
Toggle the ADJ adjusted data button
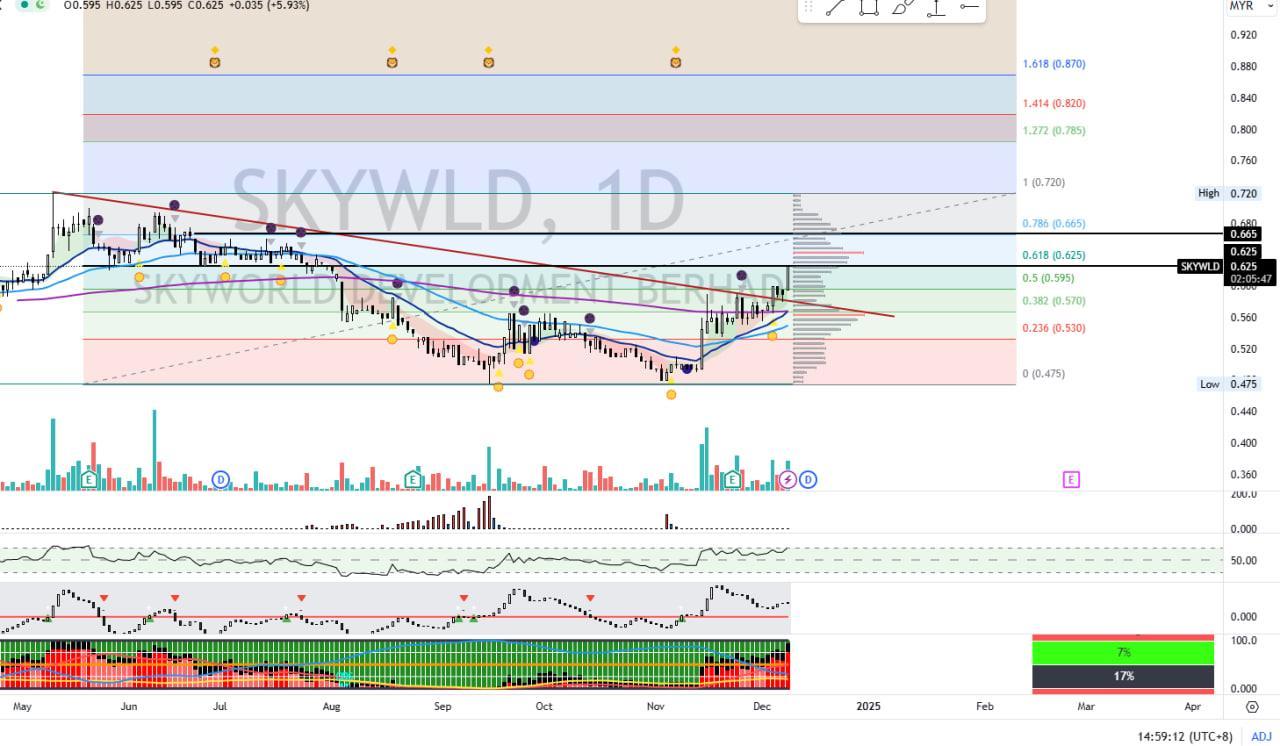point(1261,736)
